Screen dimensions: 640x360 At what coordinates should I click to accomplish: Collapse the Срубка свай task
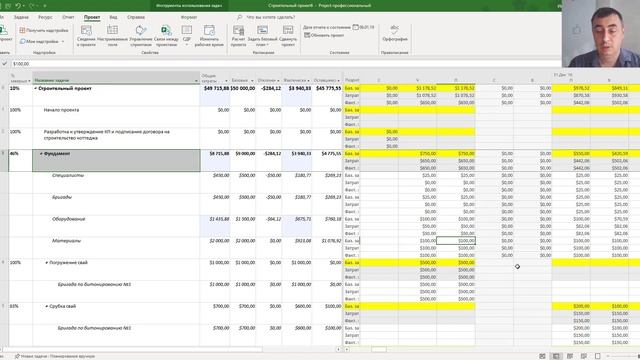tap(47, 306)
